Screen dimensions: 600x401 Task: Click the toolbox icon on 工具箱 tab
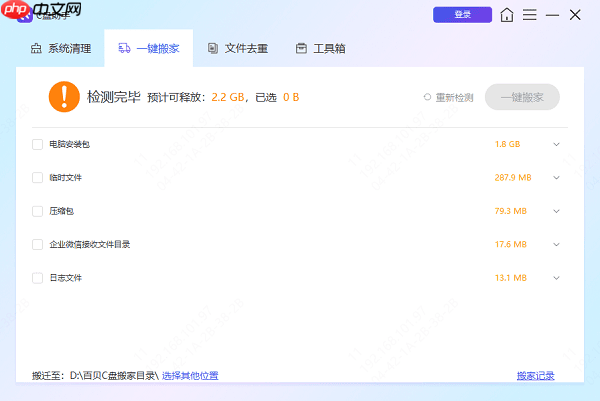(x=301, y=48)
